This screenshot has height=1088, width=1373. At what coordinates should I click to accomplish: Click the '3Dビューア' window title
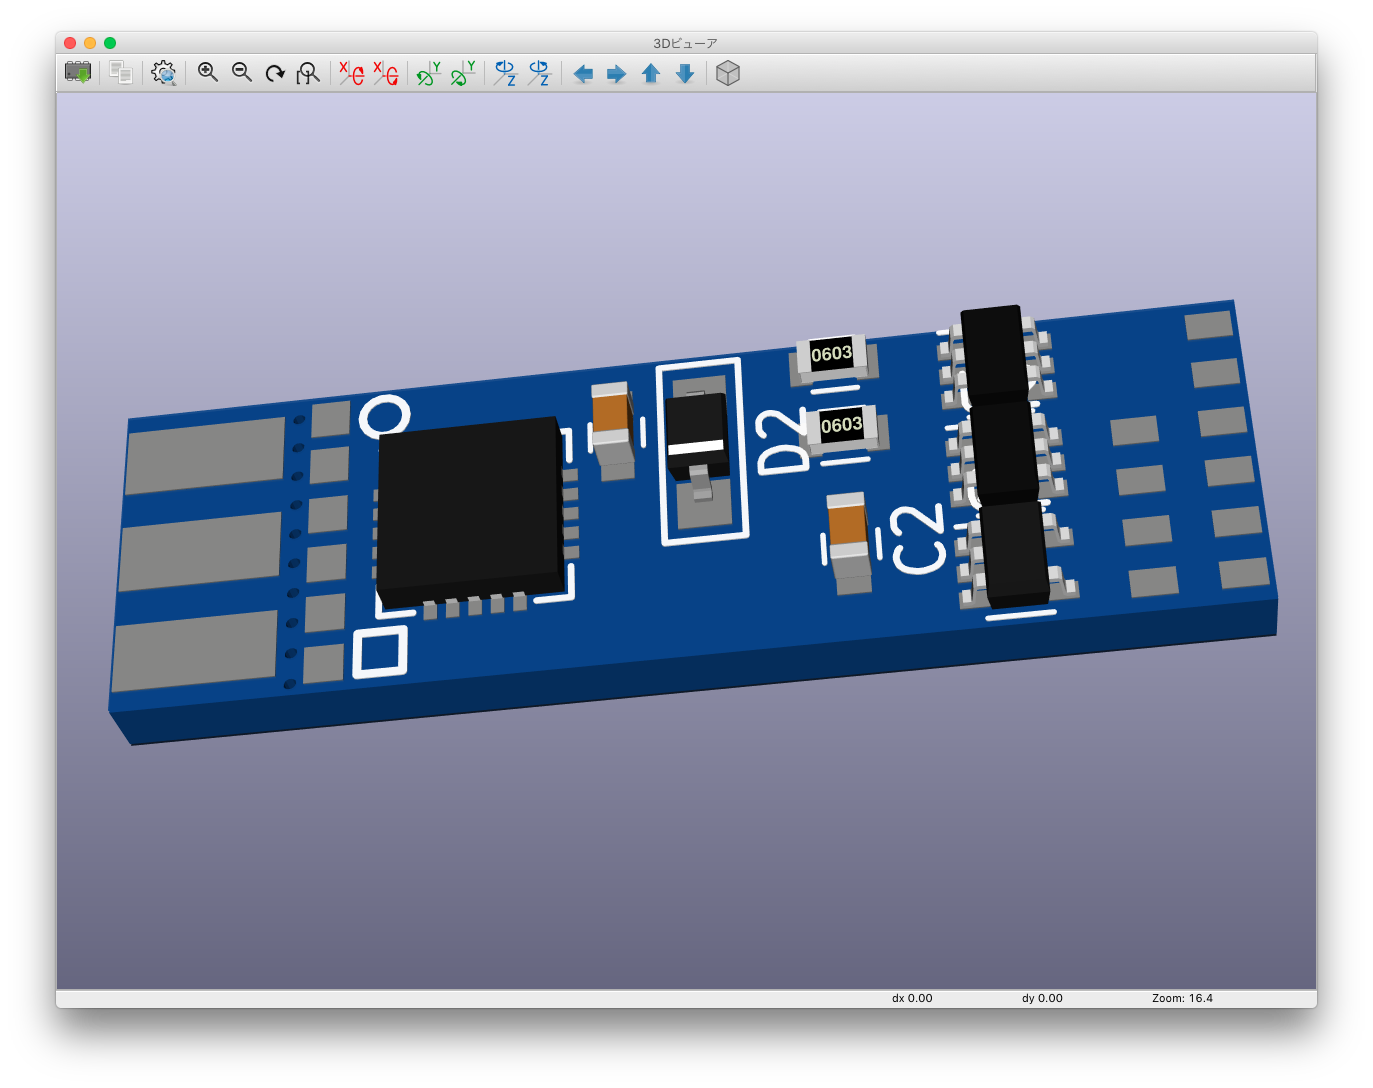coord(685,43)
